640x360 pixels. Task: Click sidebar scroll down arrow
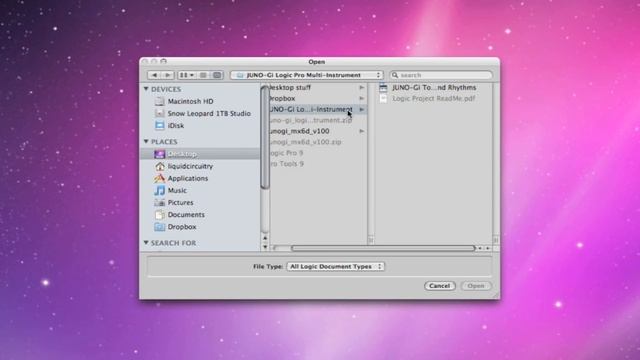pos(265,247)
